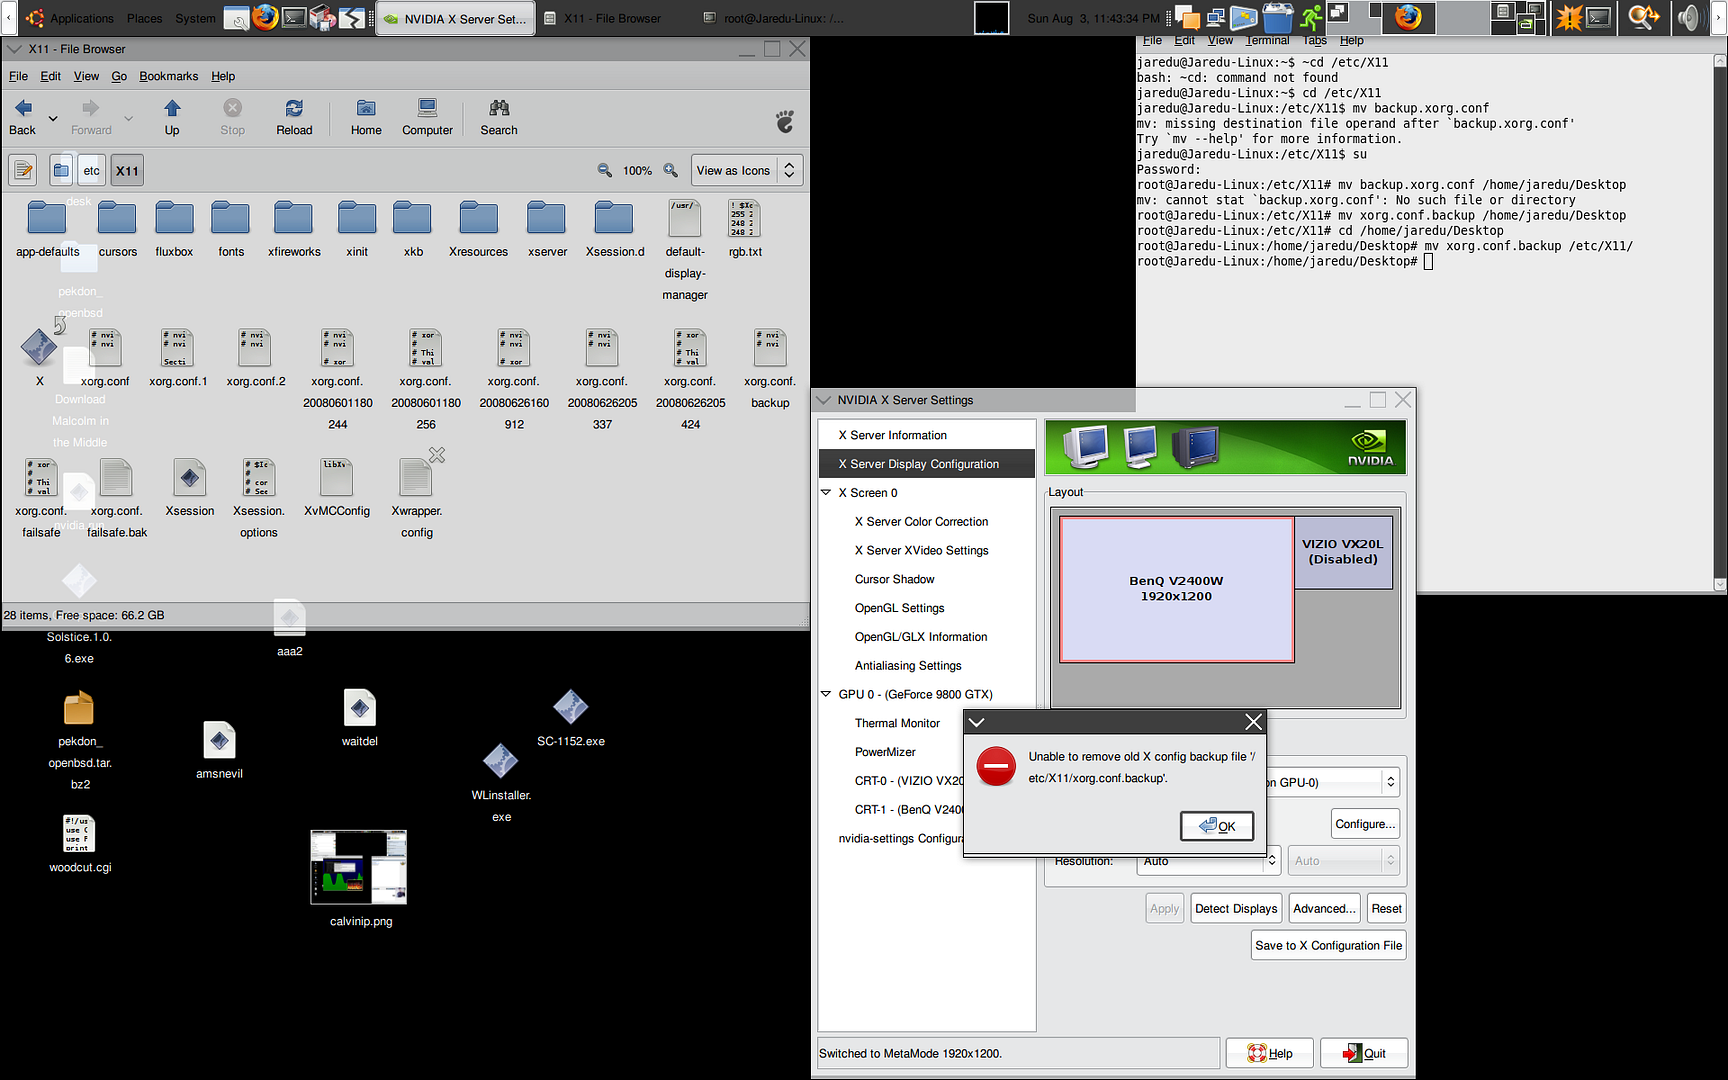The image size is (1728, 1080).
Task: Click the Reset button in NVIDIA settings
Action: 1386,908
